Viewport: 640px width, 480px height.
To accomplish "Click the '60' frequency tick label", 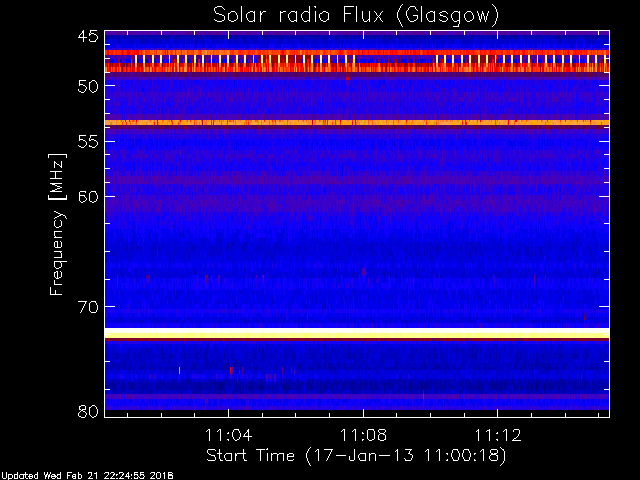I will click(x=88, y=197).
